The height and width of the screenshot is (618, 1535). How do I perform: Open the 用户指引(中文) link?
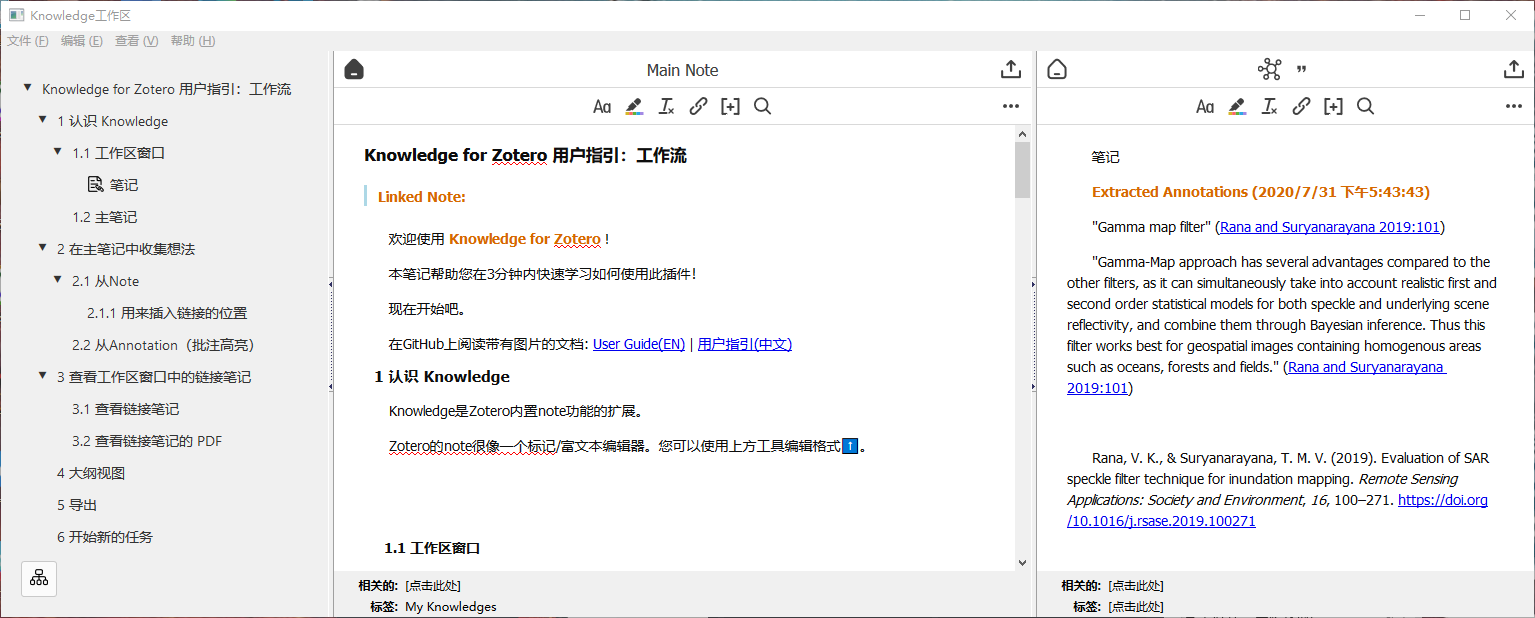tap(744, 344)
